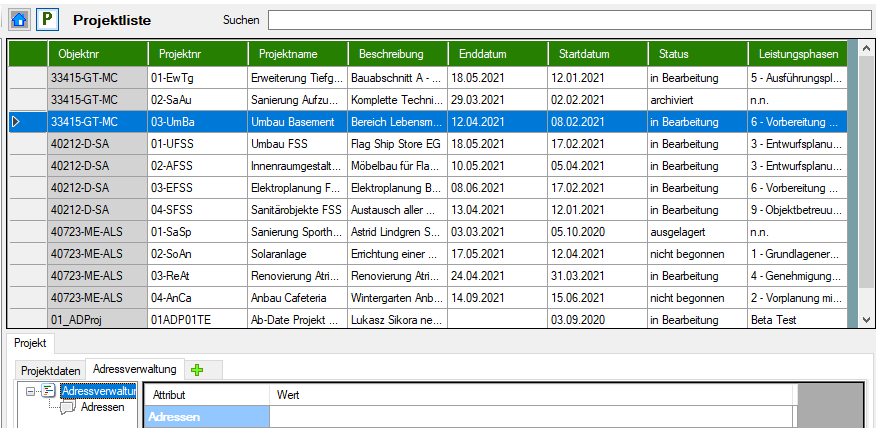The height and width of the screenshot is (428, 876).
Task: Click project number 04-SFSS
Action: tap(198, 210)
